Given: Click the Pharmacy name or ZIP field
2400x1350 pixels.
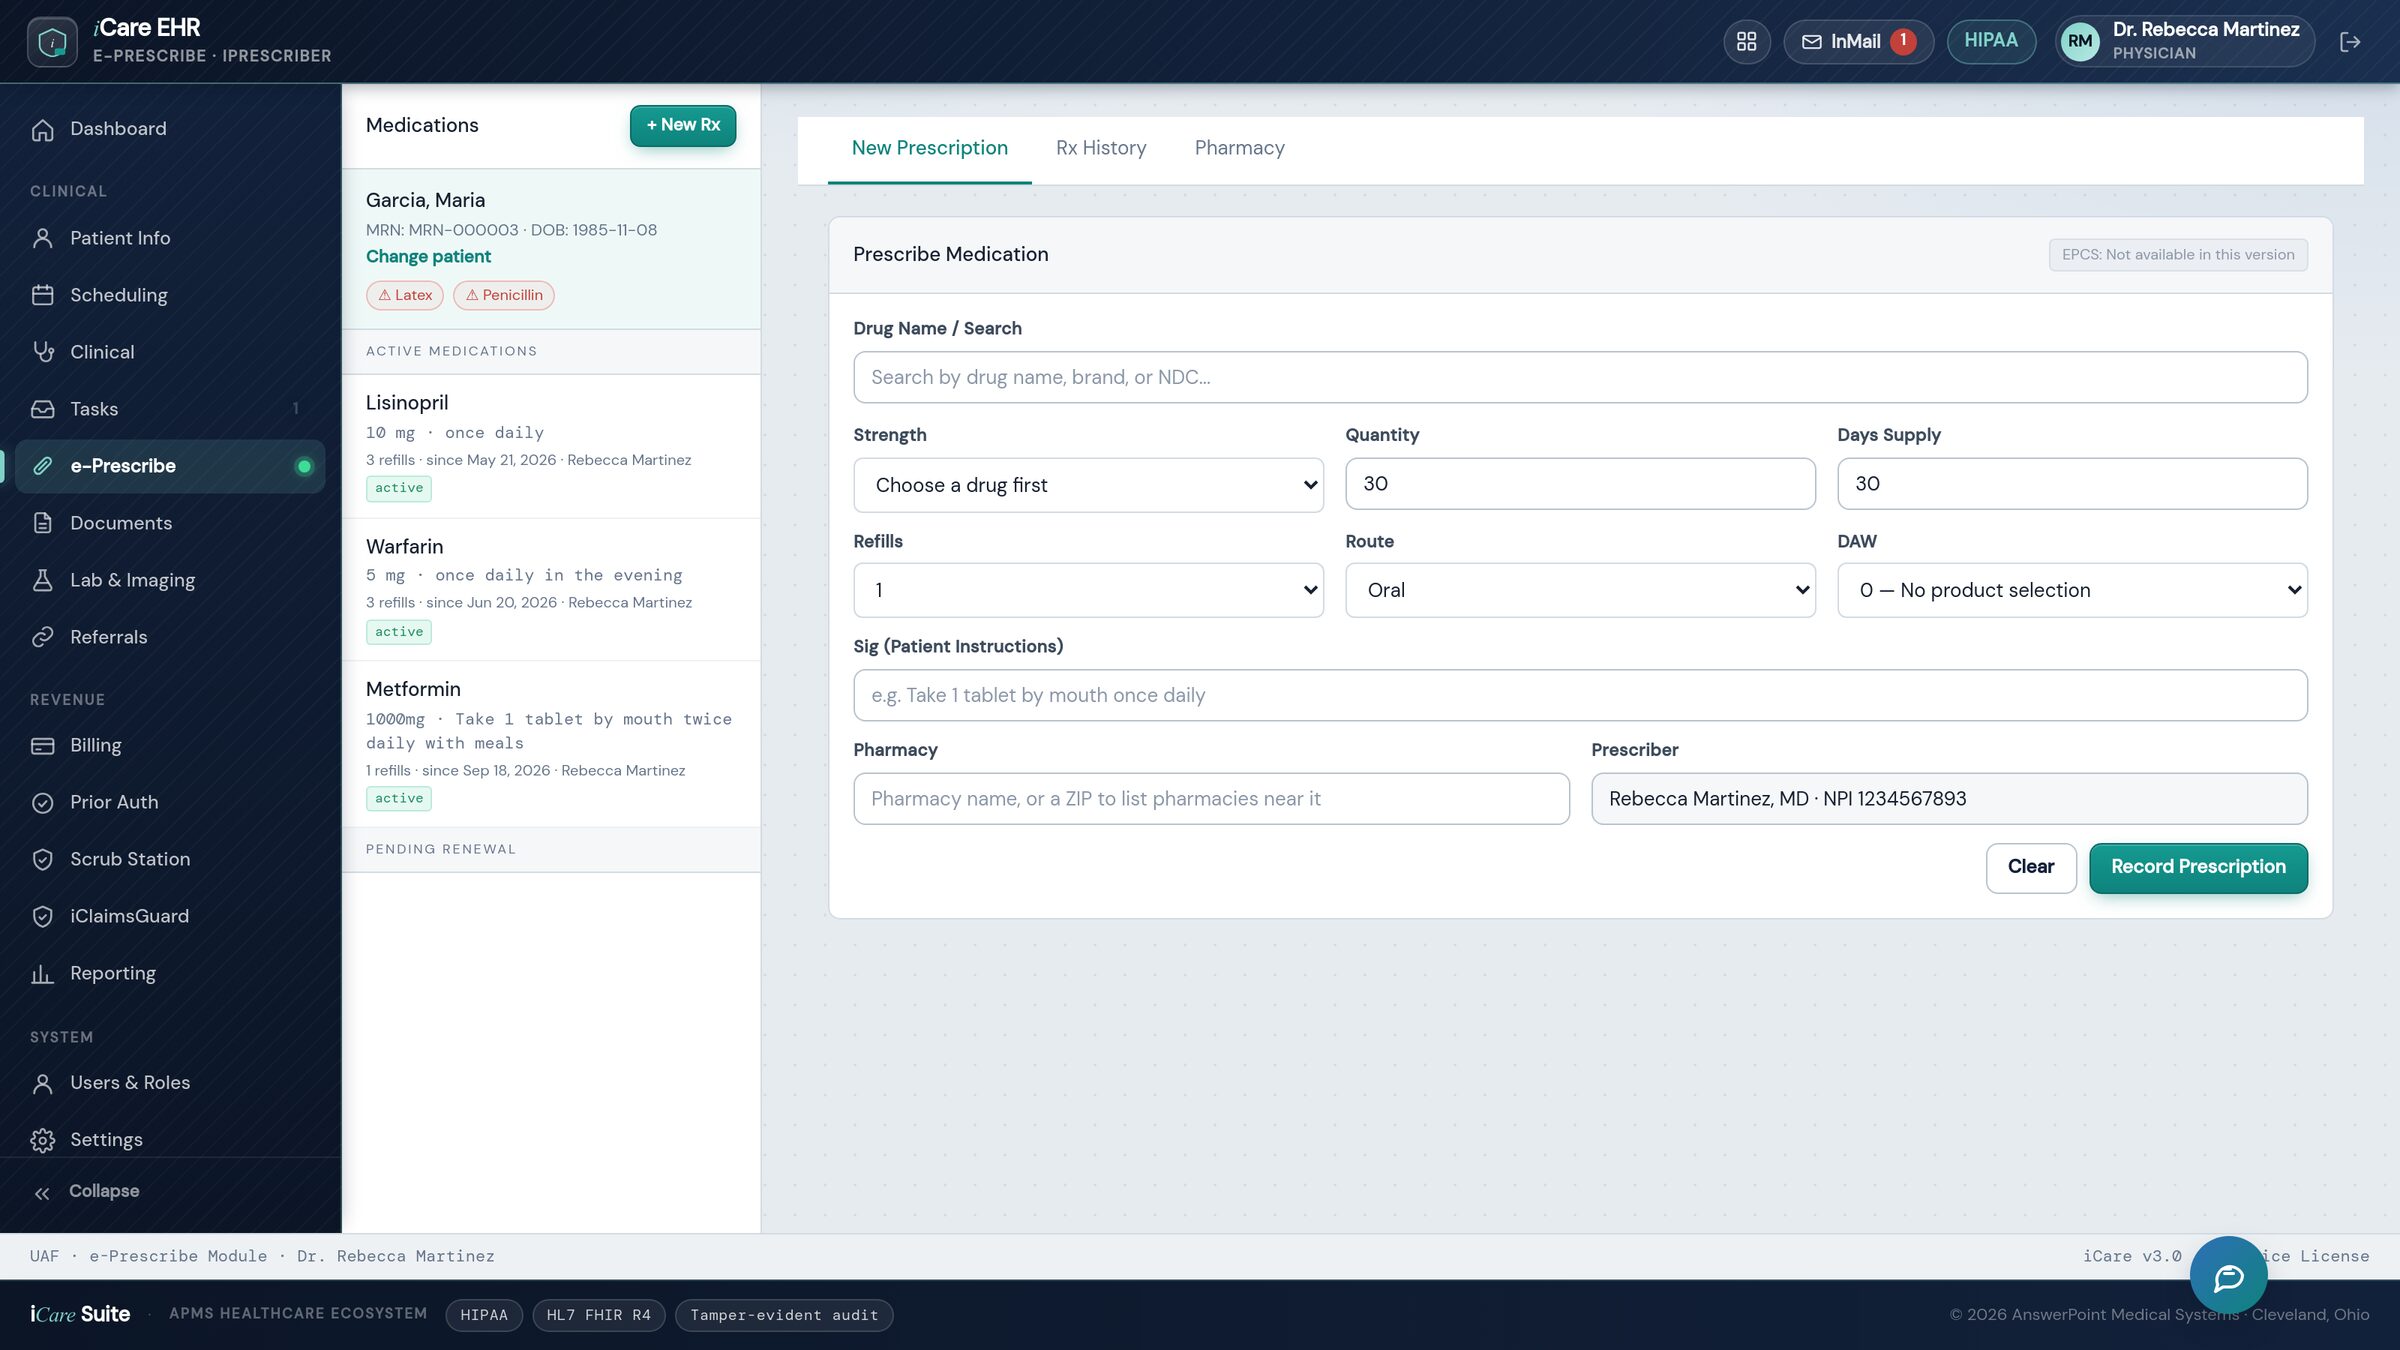Looking at the screenshot, I should pyautogui.click(x=1211, y=799).
